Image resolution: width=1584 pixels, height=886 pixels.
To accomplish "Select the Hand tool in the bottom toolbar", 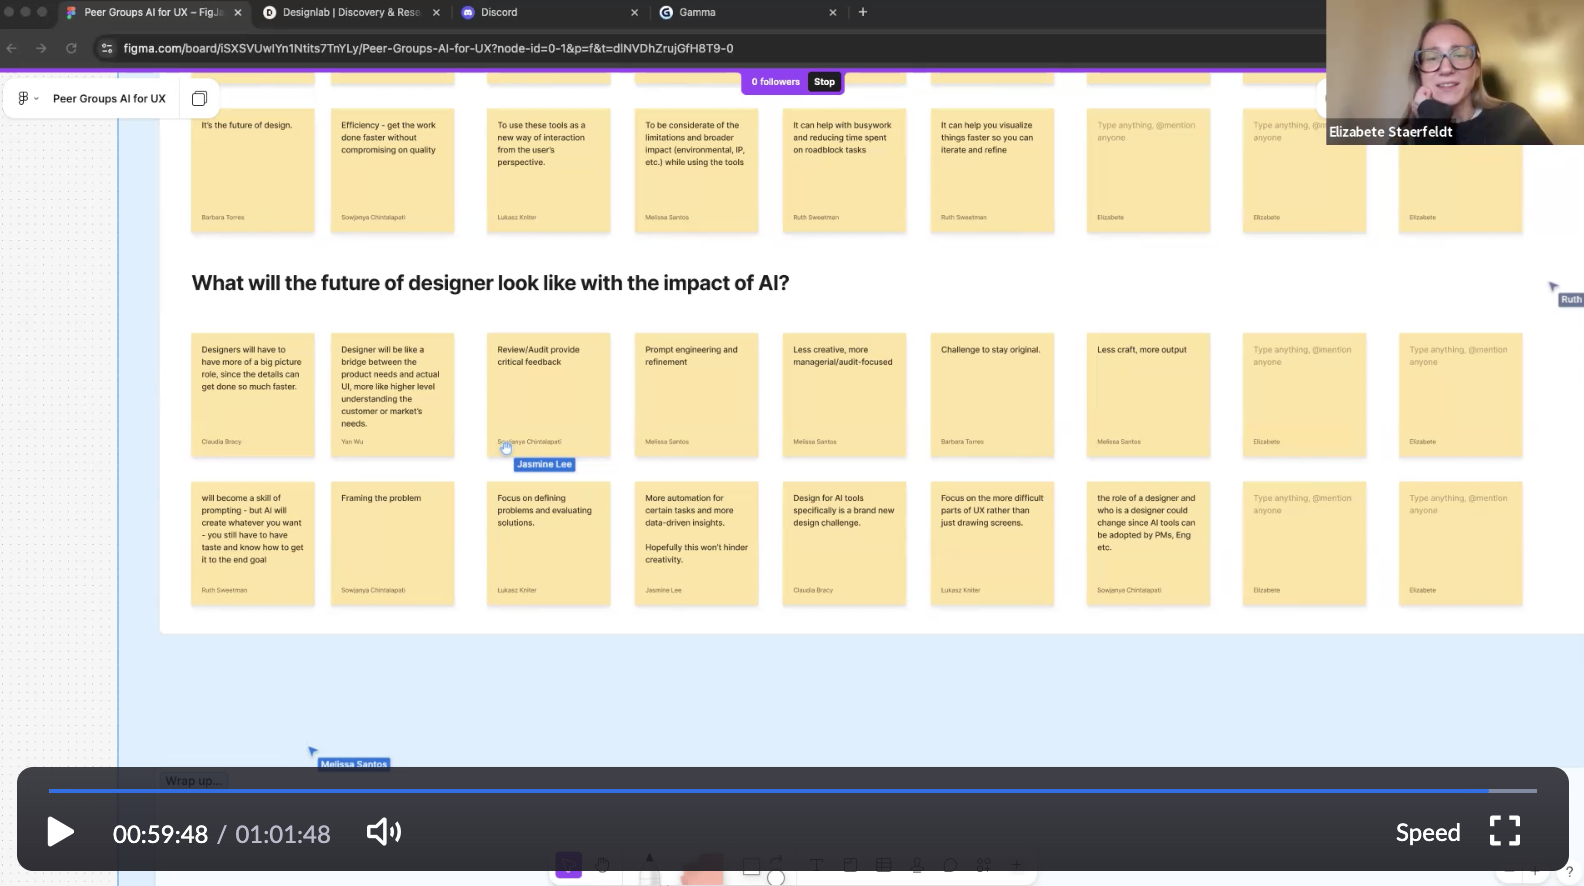I will coord(602,865).
